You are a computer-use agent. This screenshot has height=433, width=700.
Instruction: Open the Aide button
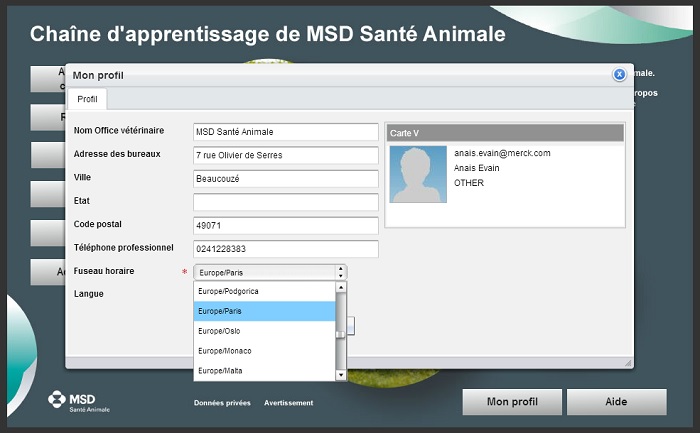[x=617, y=402]
